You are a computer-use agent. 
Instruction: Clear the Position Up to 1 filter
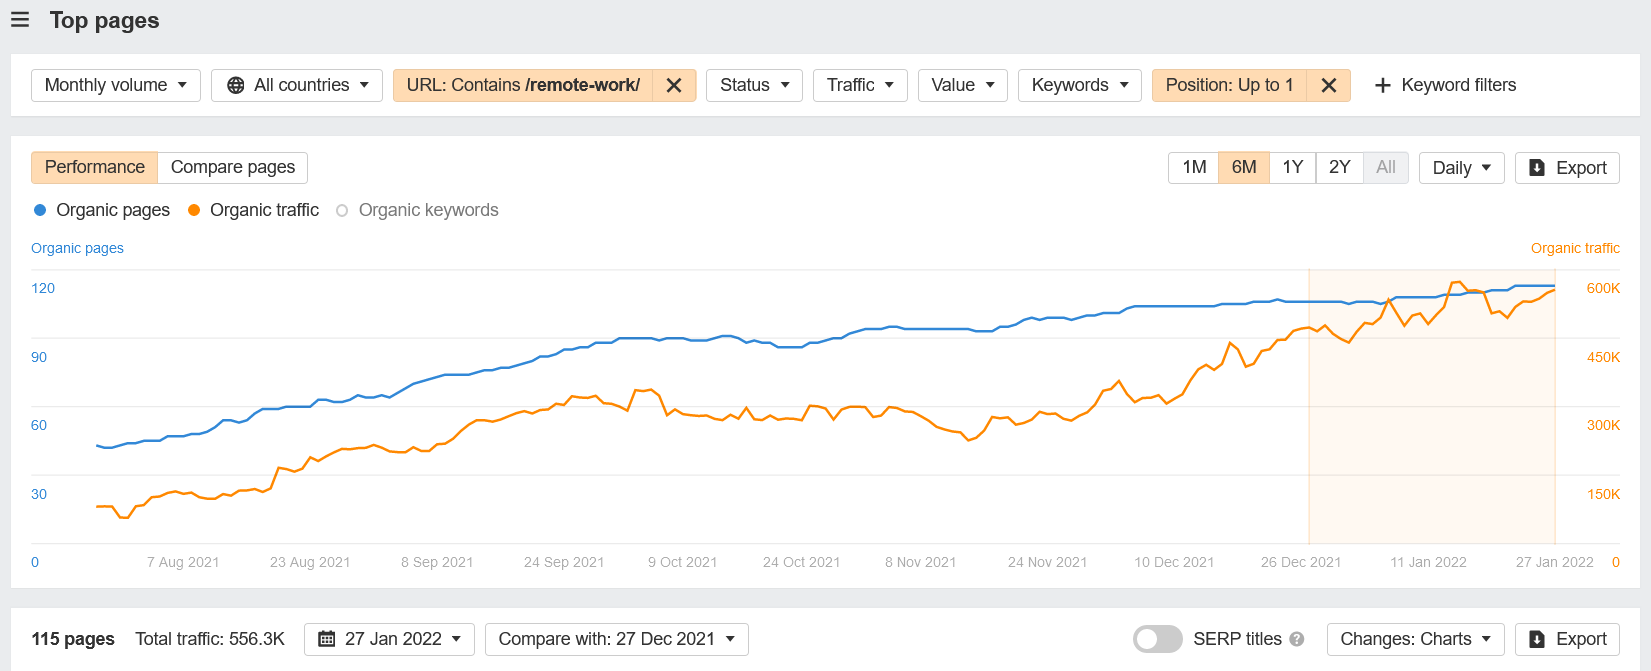coord(1329,86)
